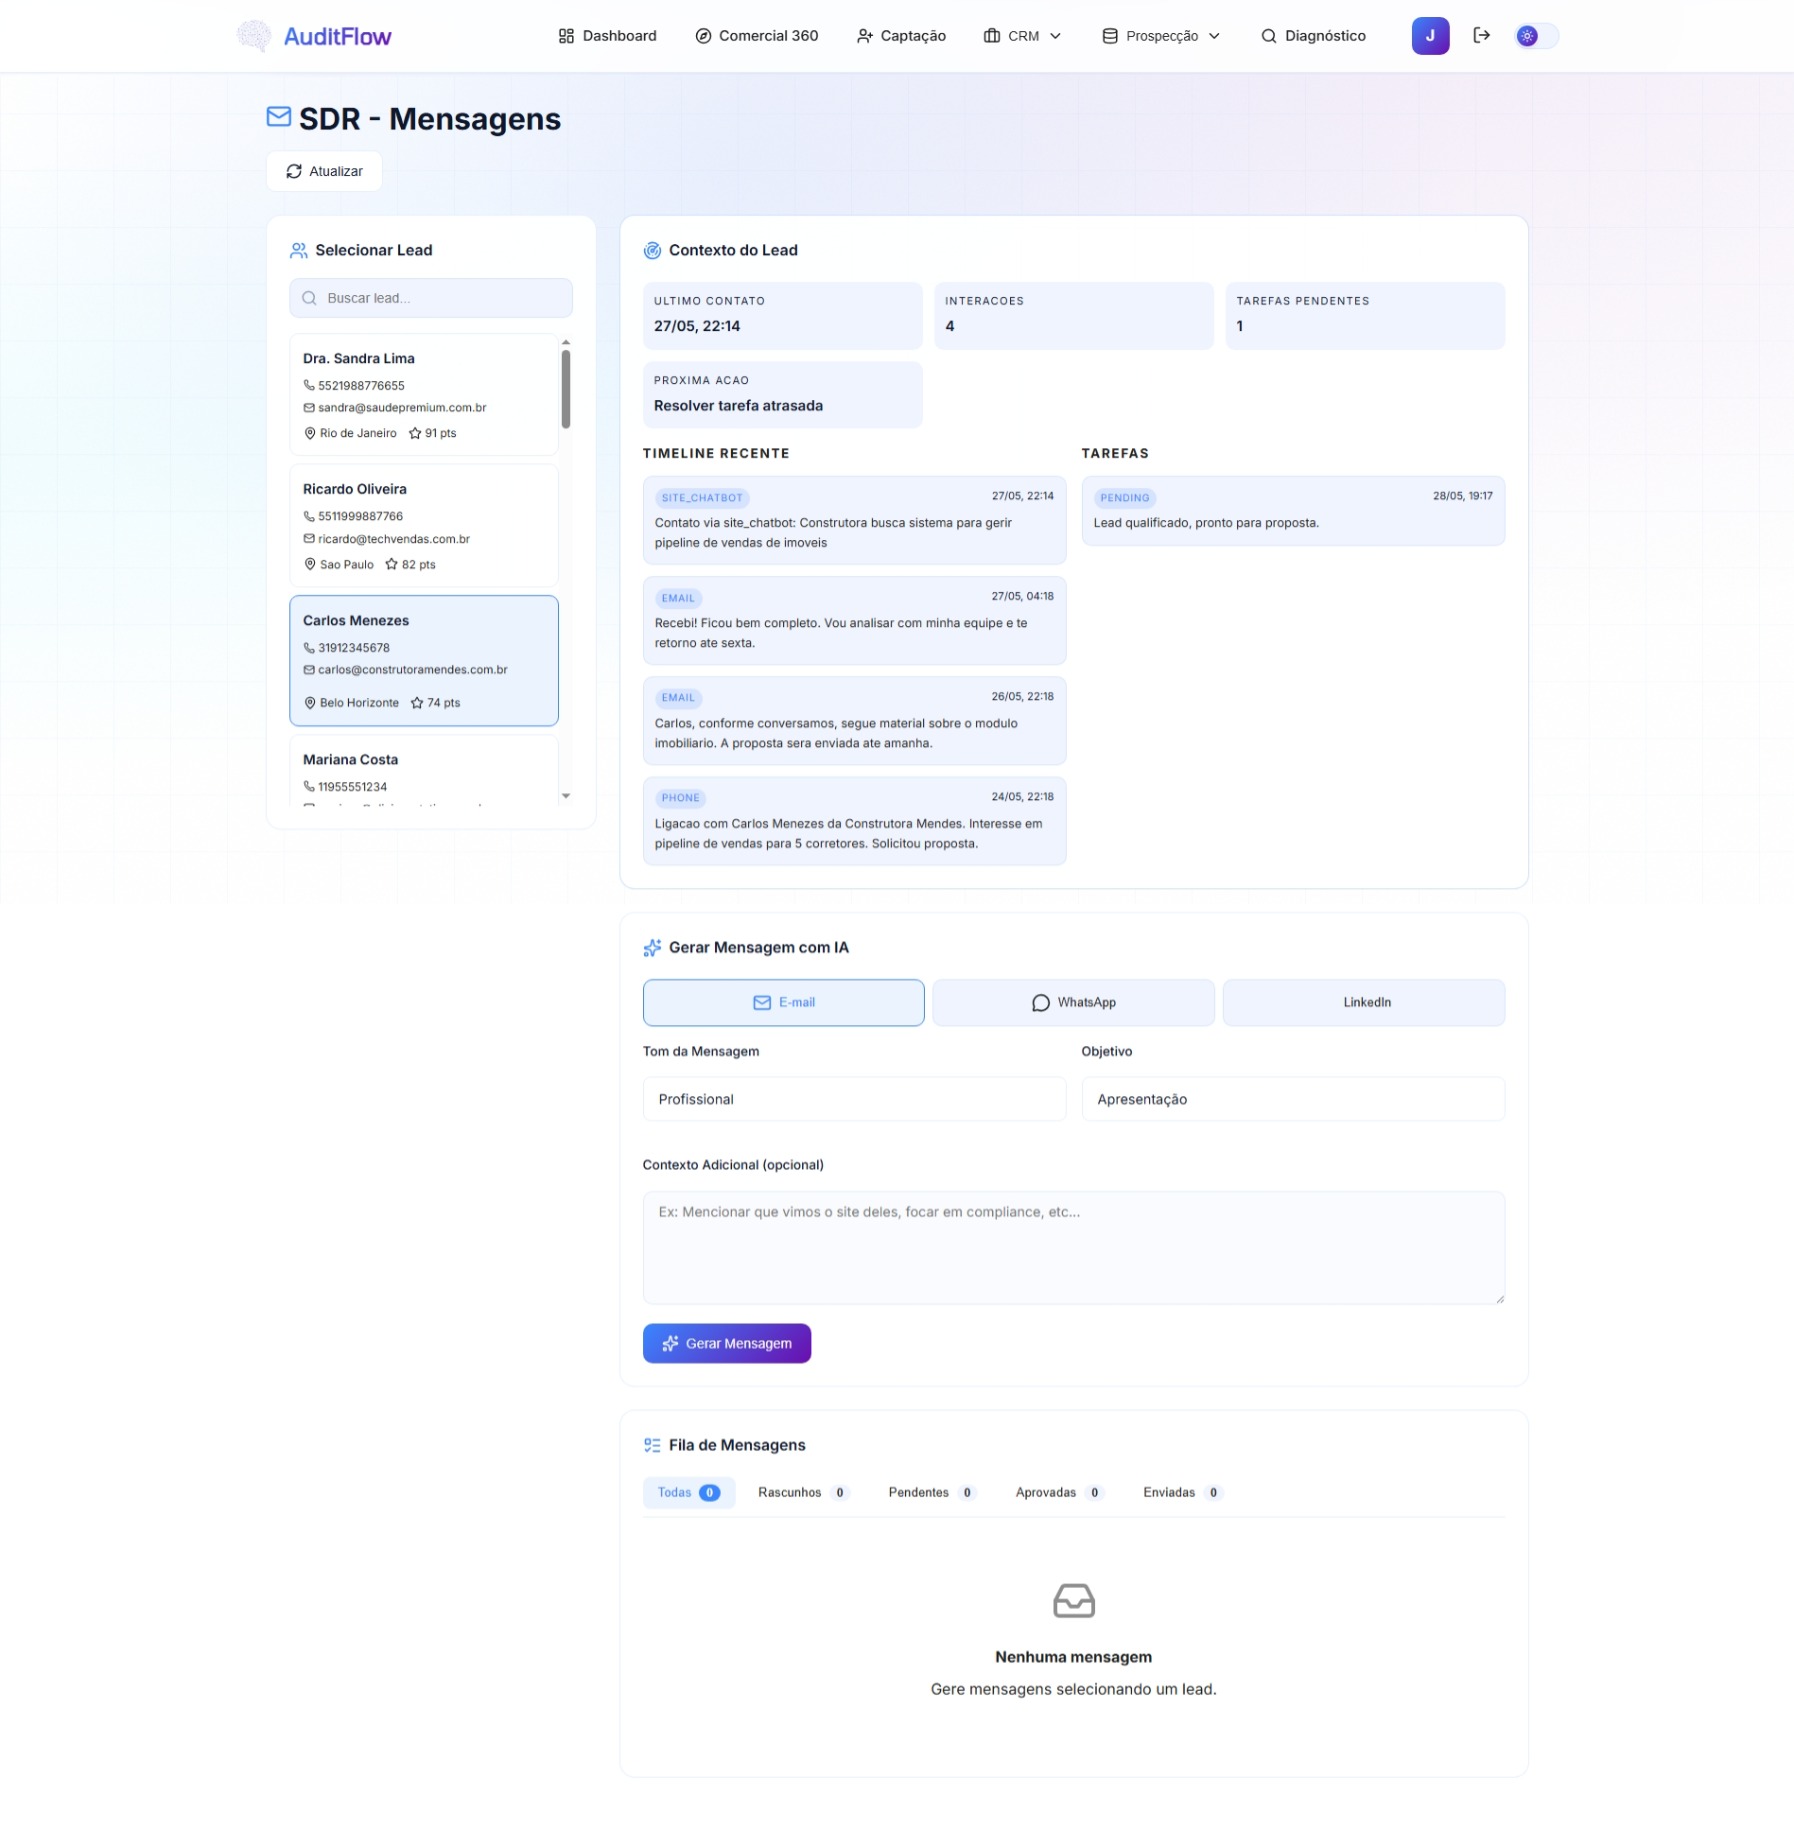Click the Atualizar refresh button
Screen dimensions: 1794x1833
click(324, 171)
